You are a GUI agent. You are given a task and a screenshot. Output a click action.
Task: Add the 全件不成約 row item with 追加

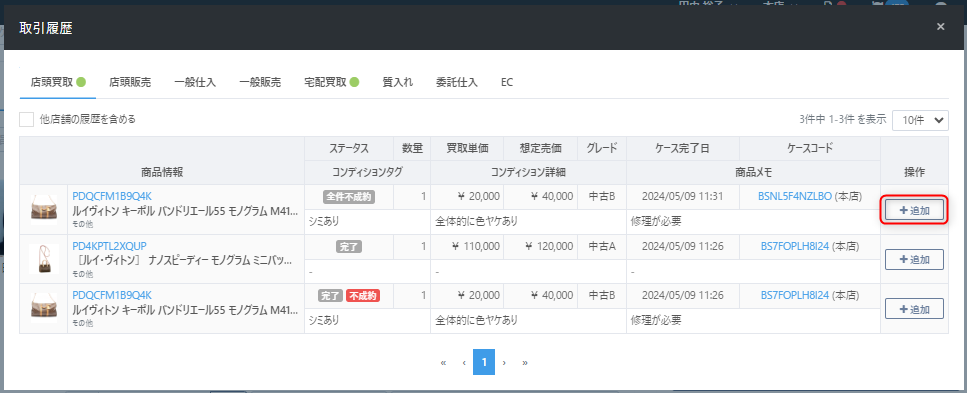(x=914, y=210)
